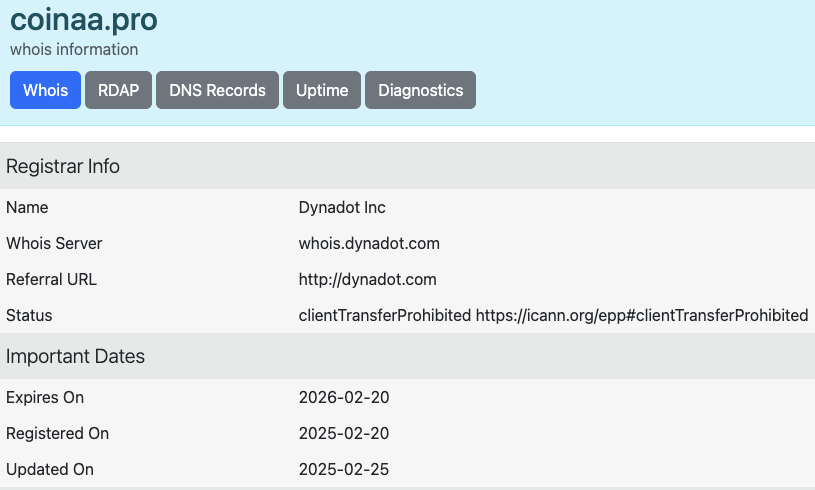Switch to the Diagnostics tab
Screen dimensions: 815x490
(x=420, y=90)
